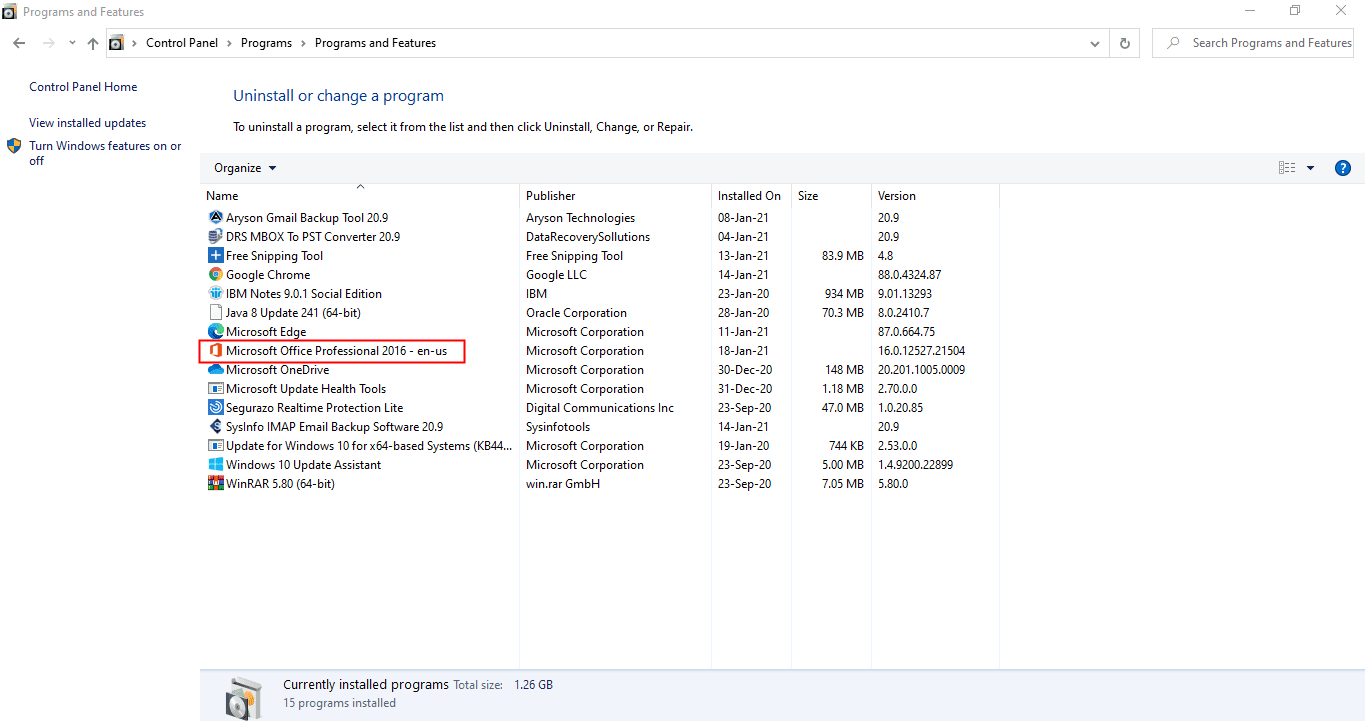Expand the chevron after Control Panel breadcrumb
This screenshot has width=1365, height=721.
(x=230, y=43)
